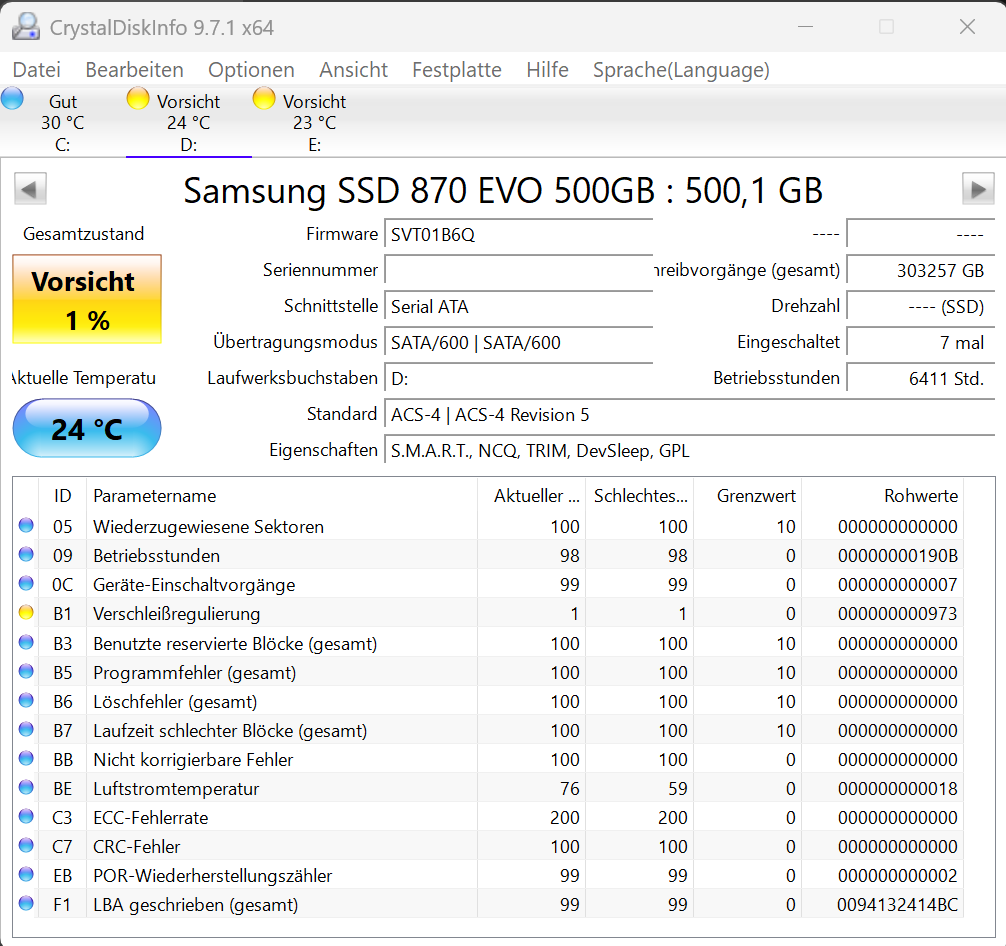Click Standard field ACS-4 Revision 5
The width and height of the screenshot is (1006, 946).
pos(690,415)
